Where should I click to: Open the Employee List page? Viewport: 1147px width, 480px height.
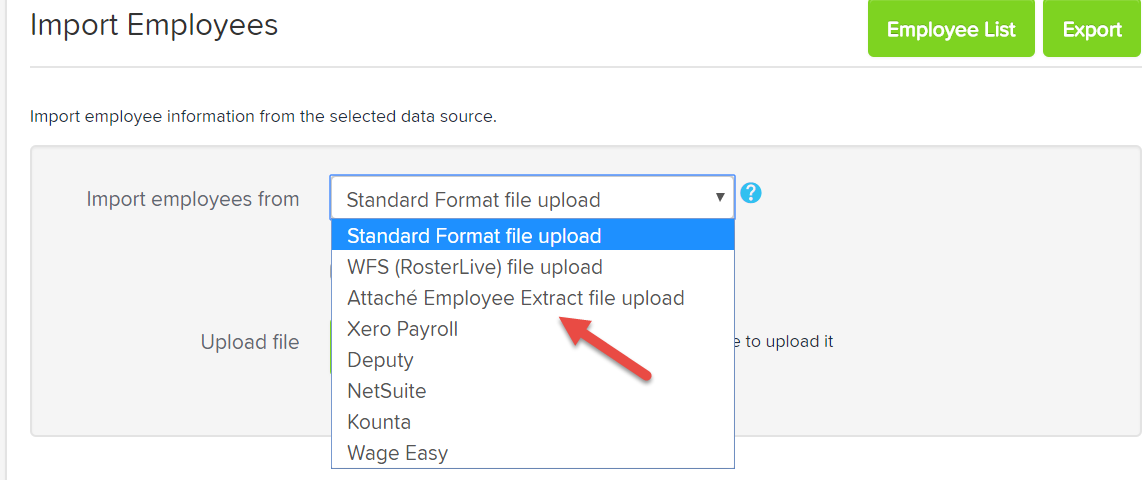[x=951, y=29]
